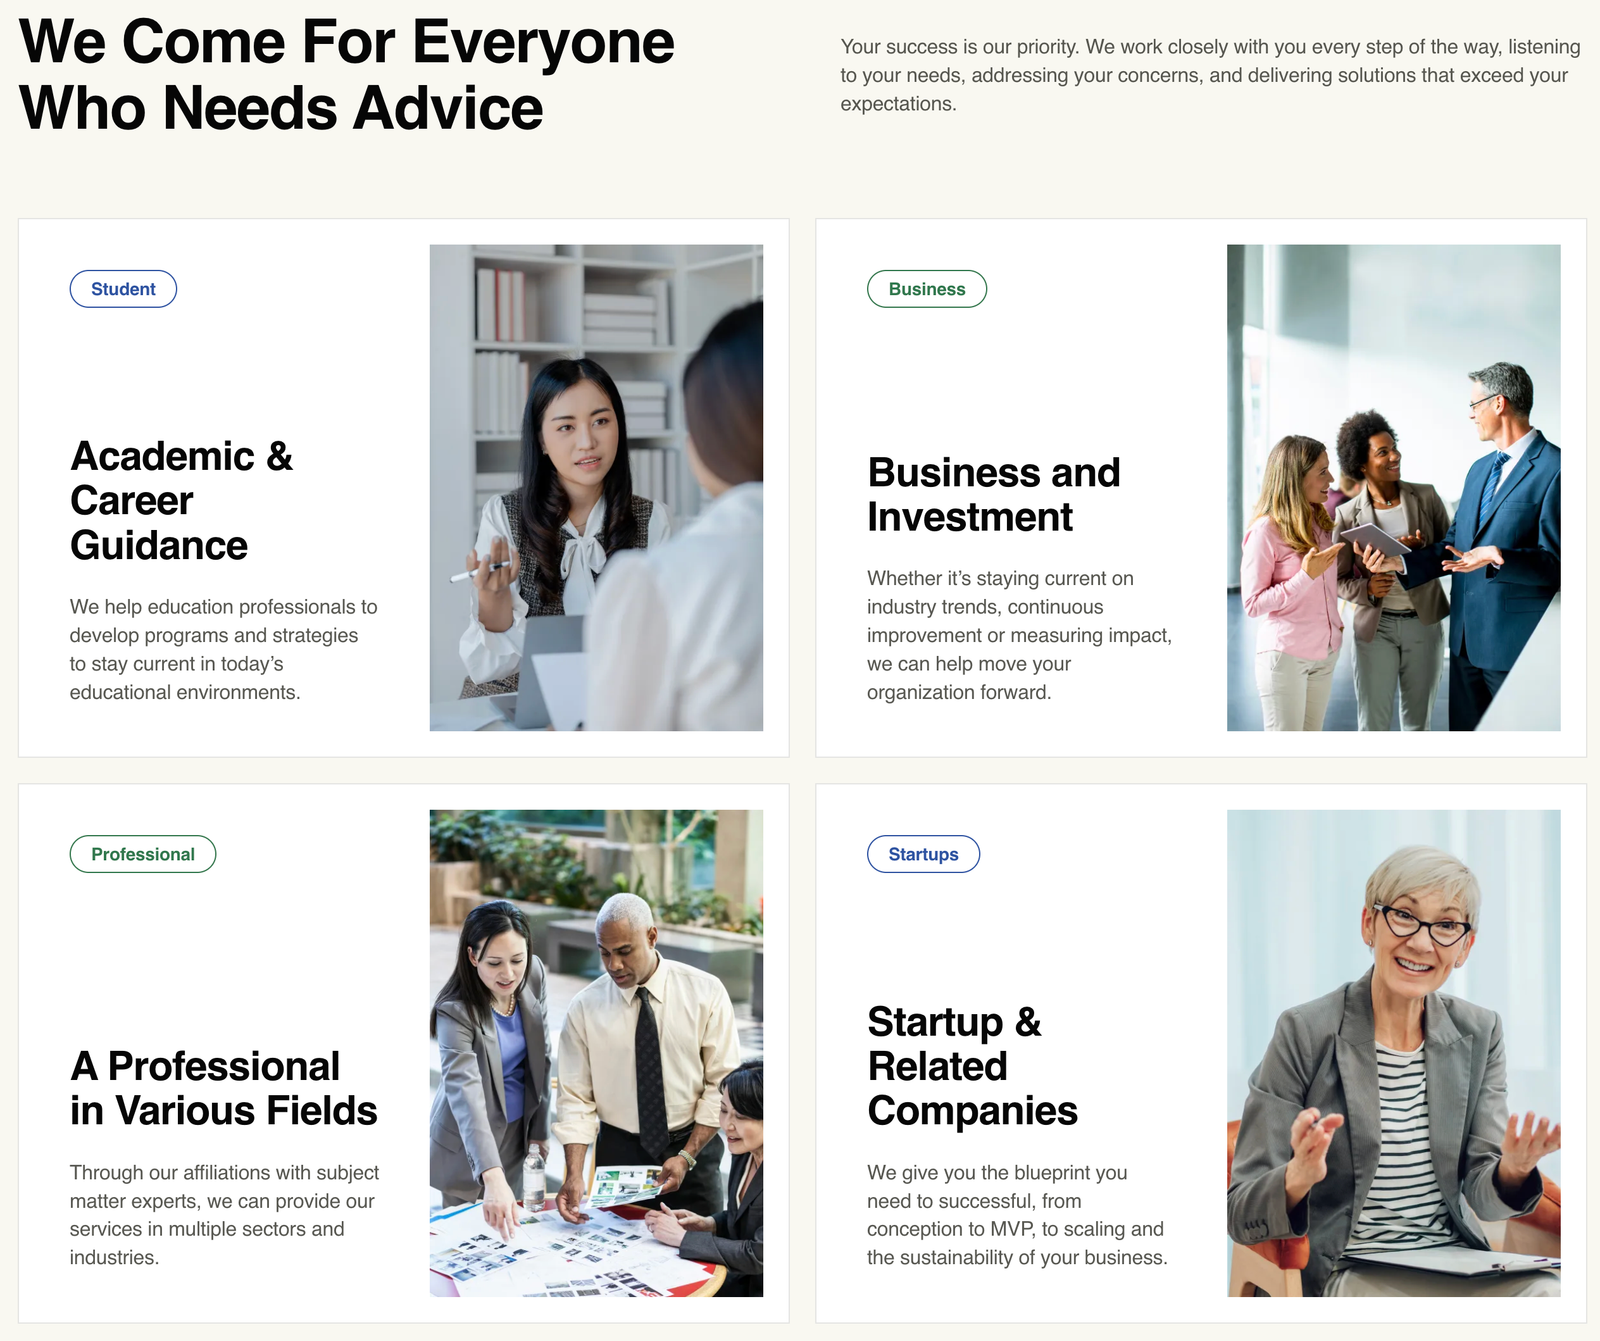The width and height of the screenshot is (1600, 1341).
Task: Click the team reviewing documents photo
Action: (x=596, y=1053)
